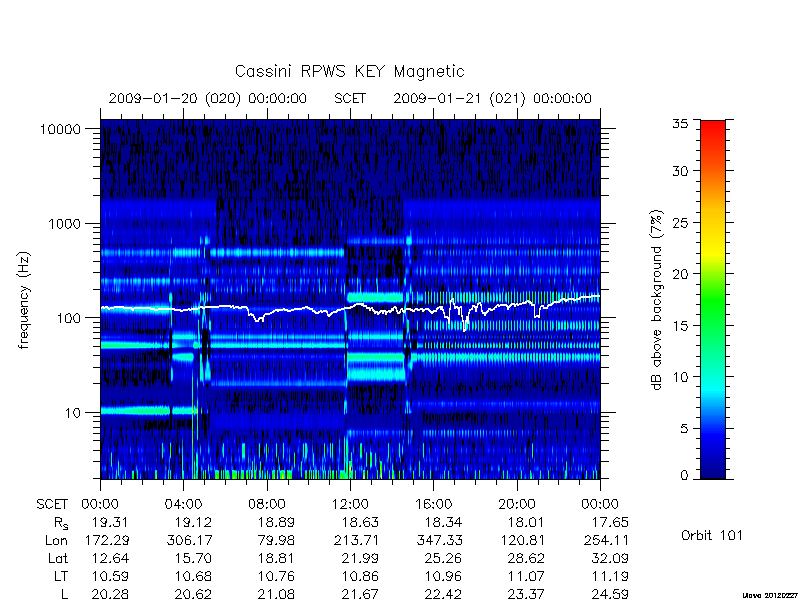Click the 'SCET' row label below the plot
The width and height of the screenshot is (800, 600).
pyautogui.click(x=52, y=505)
